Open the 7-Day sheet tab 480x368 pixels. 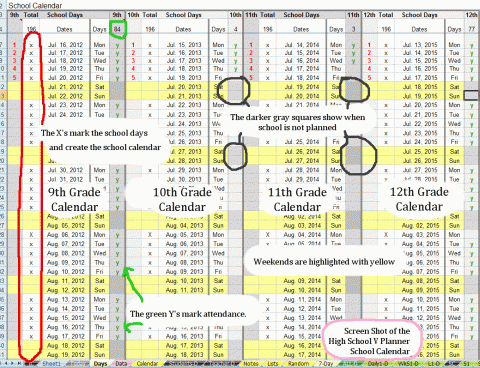(326, 364)
